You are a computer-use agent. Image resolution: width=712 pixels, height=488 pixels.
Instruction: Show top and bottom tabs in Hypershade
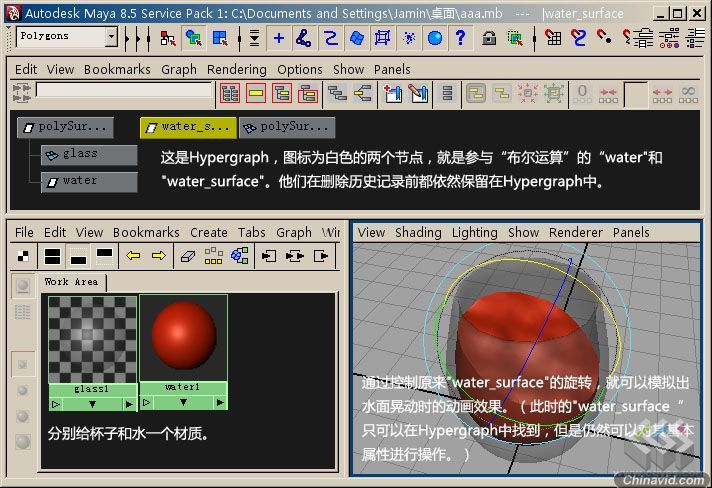coord(52,256)
